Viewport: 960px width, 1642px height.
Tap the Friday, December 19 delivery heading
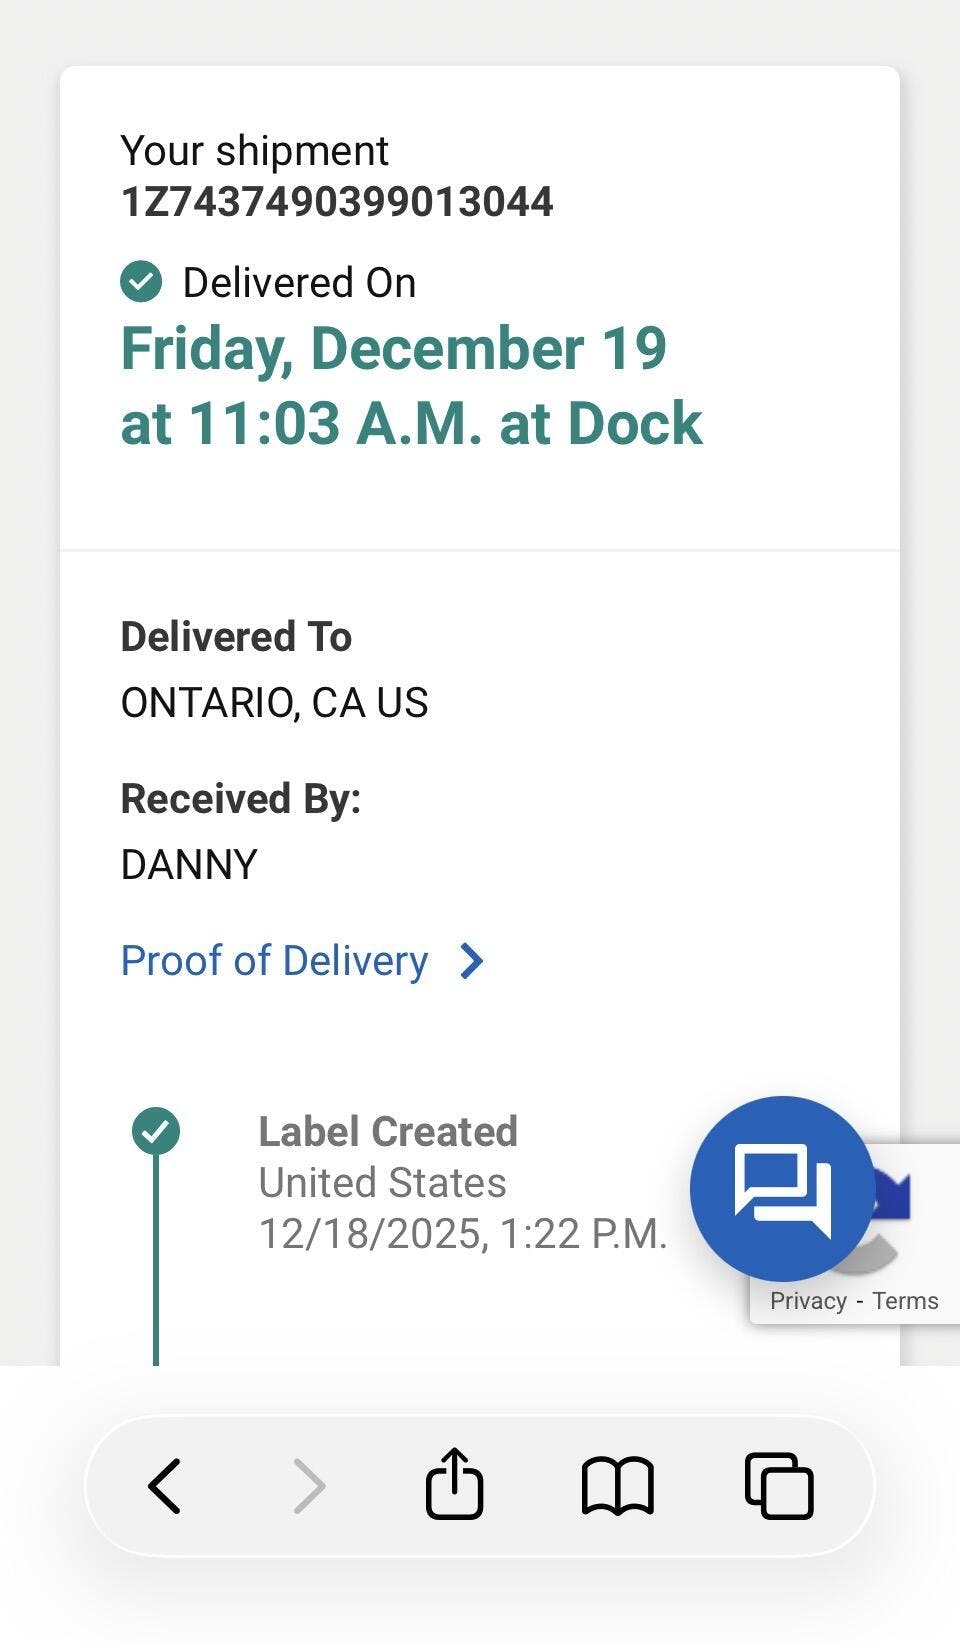[393, 349]
